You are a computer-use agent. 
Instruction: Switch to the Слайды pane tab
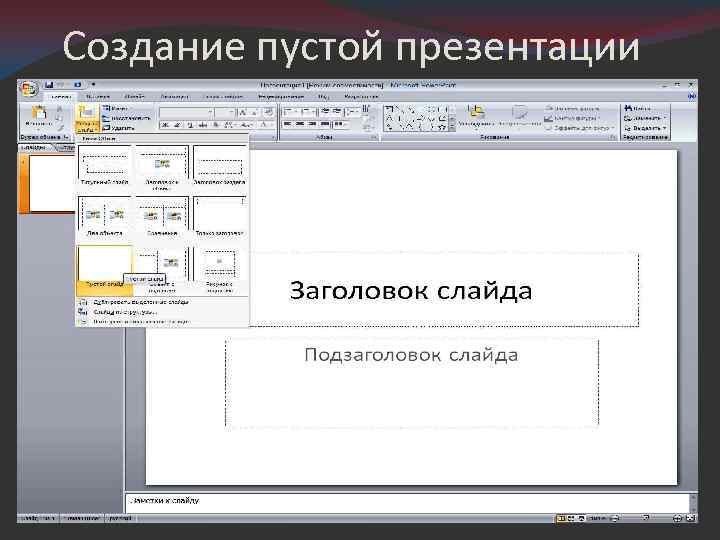[x=35, y=147]
